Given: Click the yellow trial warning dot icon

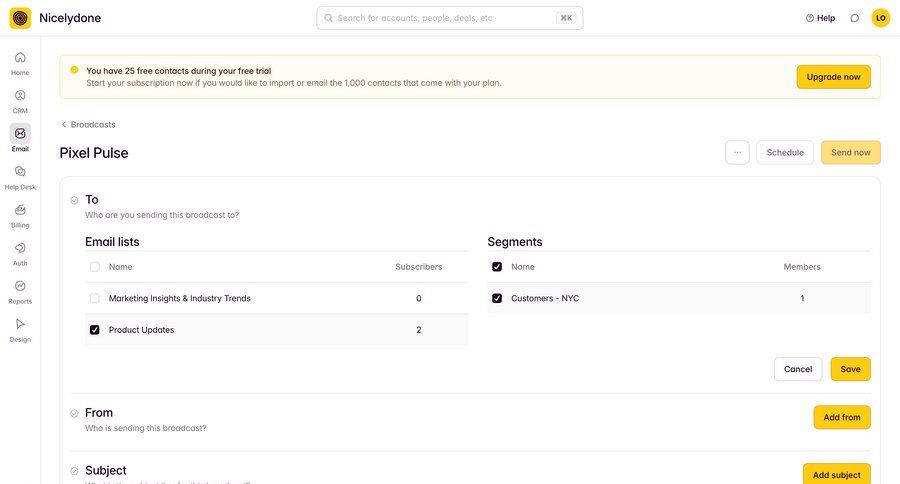Looking at the screenshot, I should (74, 70).
